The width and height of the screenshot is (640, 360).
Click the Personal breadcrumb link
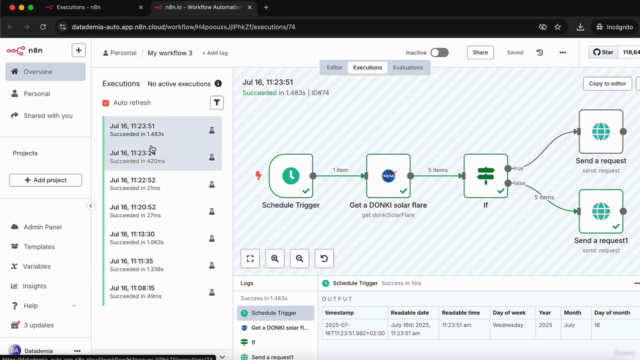[120, 53]
